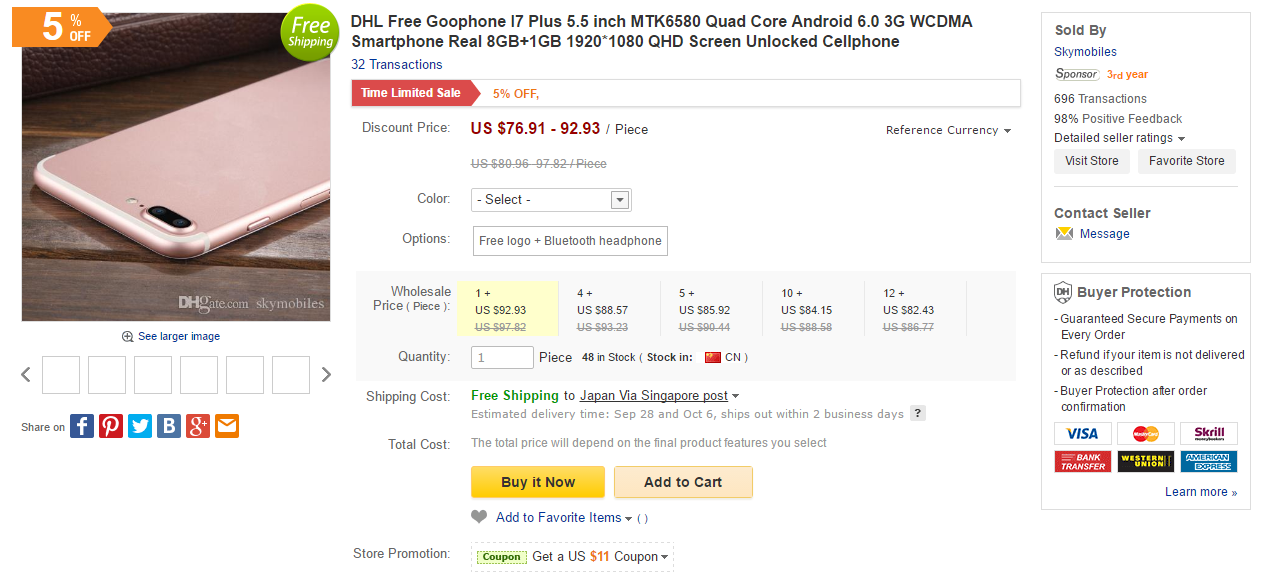Click the heart favorite icon
Screen dimensions: 1261x576
(x=479, y=517)
